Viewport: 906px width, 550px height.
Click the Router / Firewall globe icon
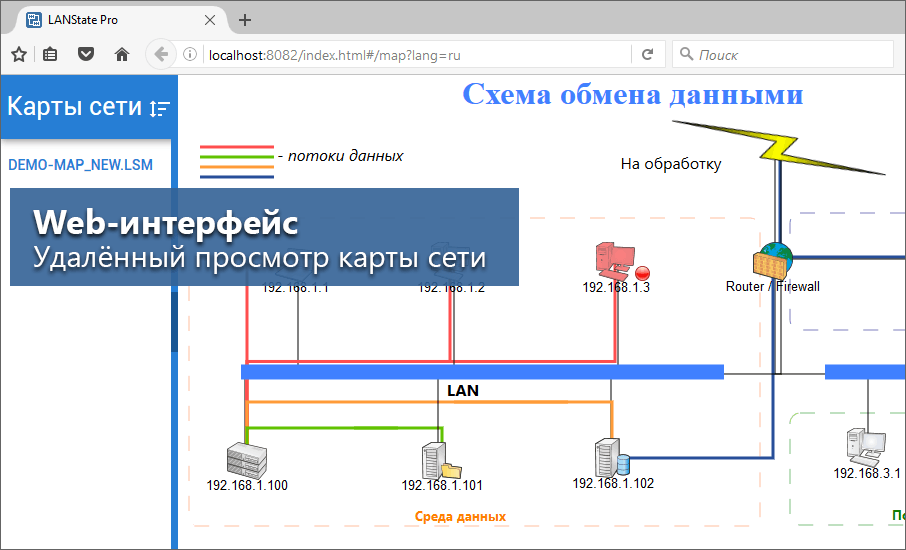[773, 259]
